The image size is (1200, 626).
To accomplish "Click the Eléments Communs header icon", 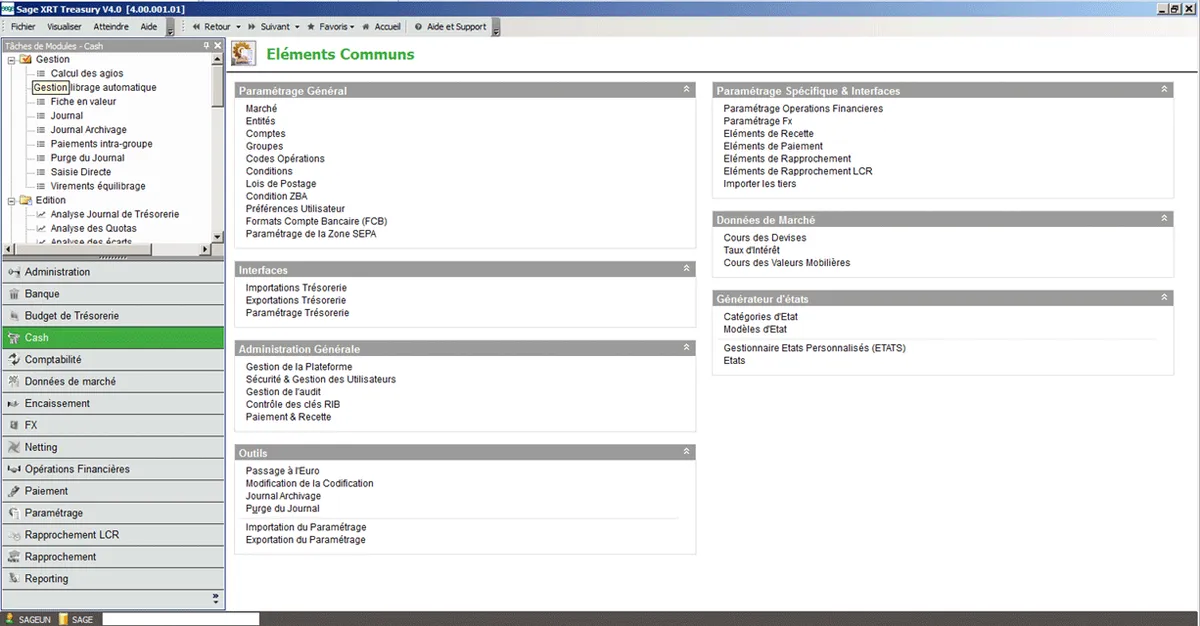I will 242,53.
